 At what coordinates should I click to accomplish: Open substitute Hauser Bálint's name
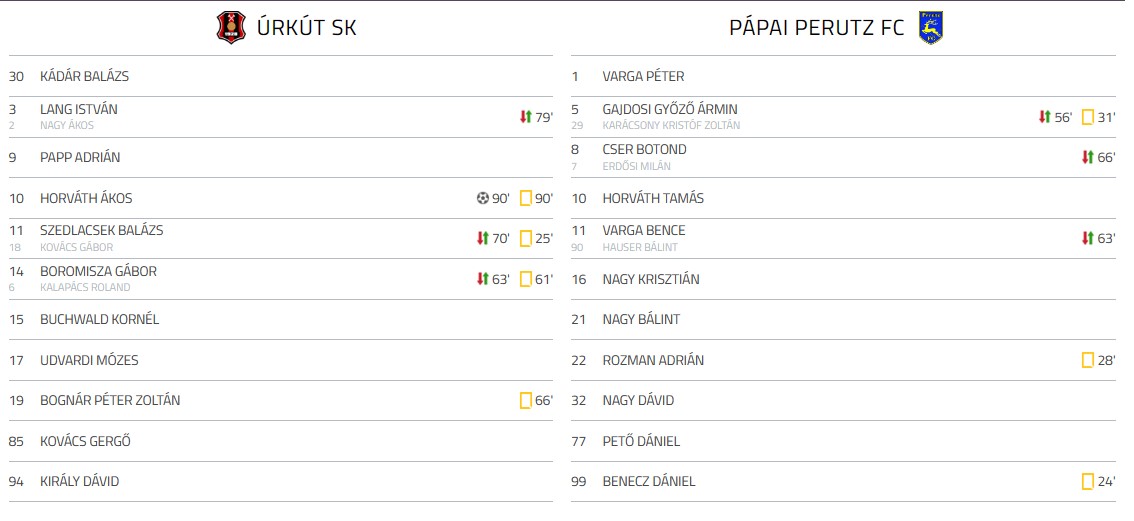pos(640,247)
